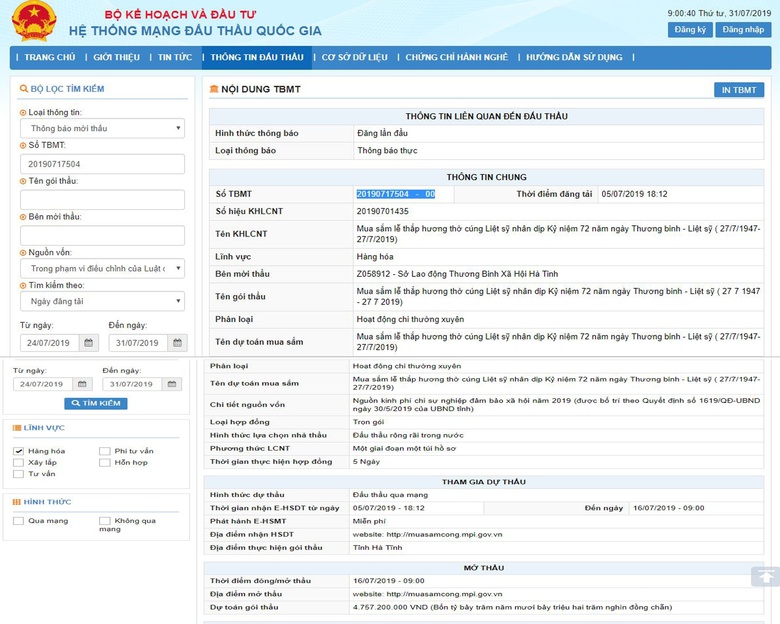Image resolution: width=780 pixels, height=624 pixels.
Task: Open the Tìm kiếm theo dropdown
Action: 102,301
